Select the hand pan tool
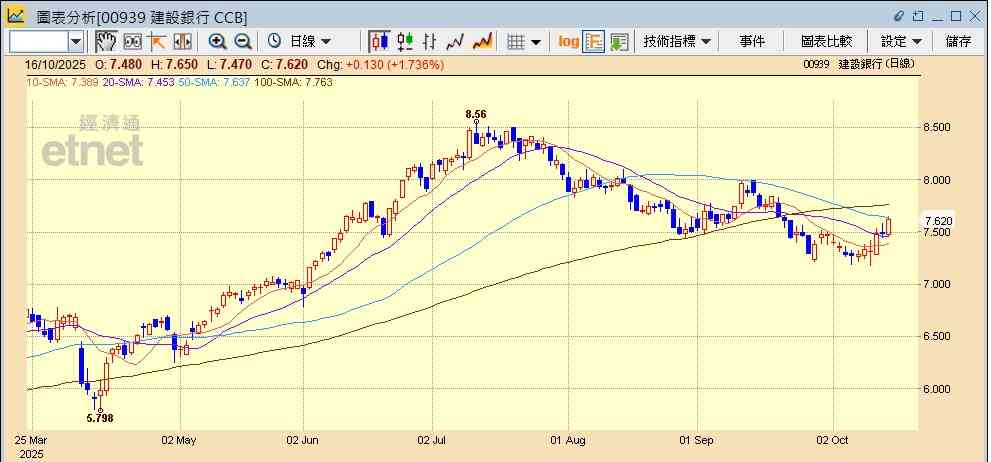 click(x=106, y=41)
